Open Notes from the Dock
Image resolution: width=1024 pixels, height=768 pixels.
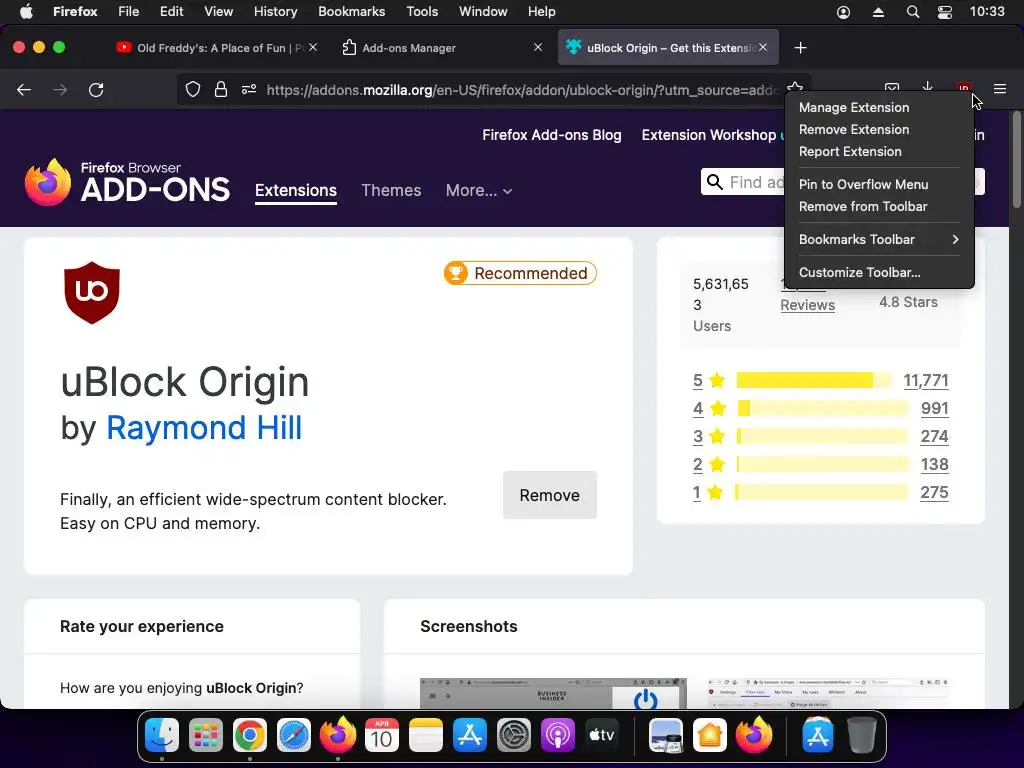pyautogui.click(x=426, y=735)
